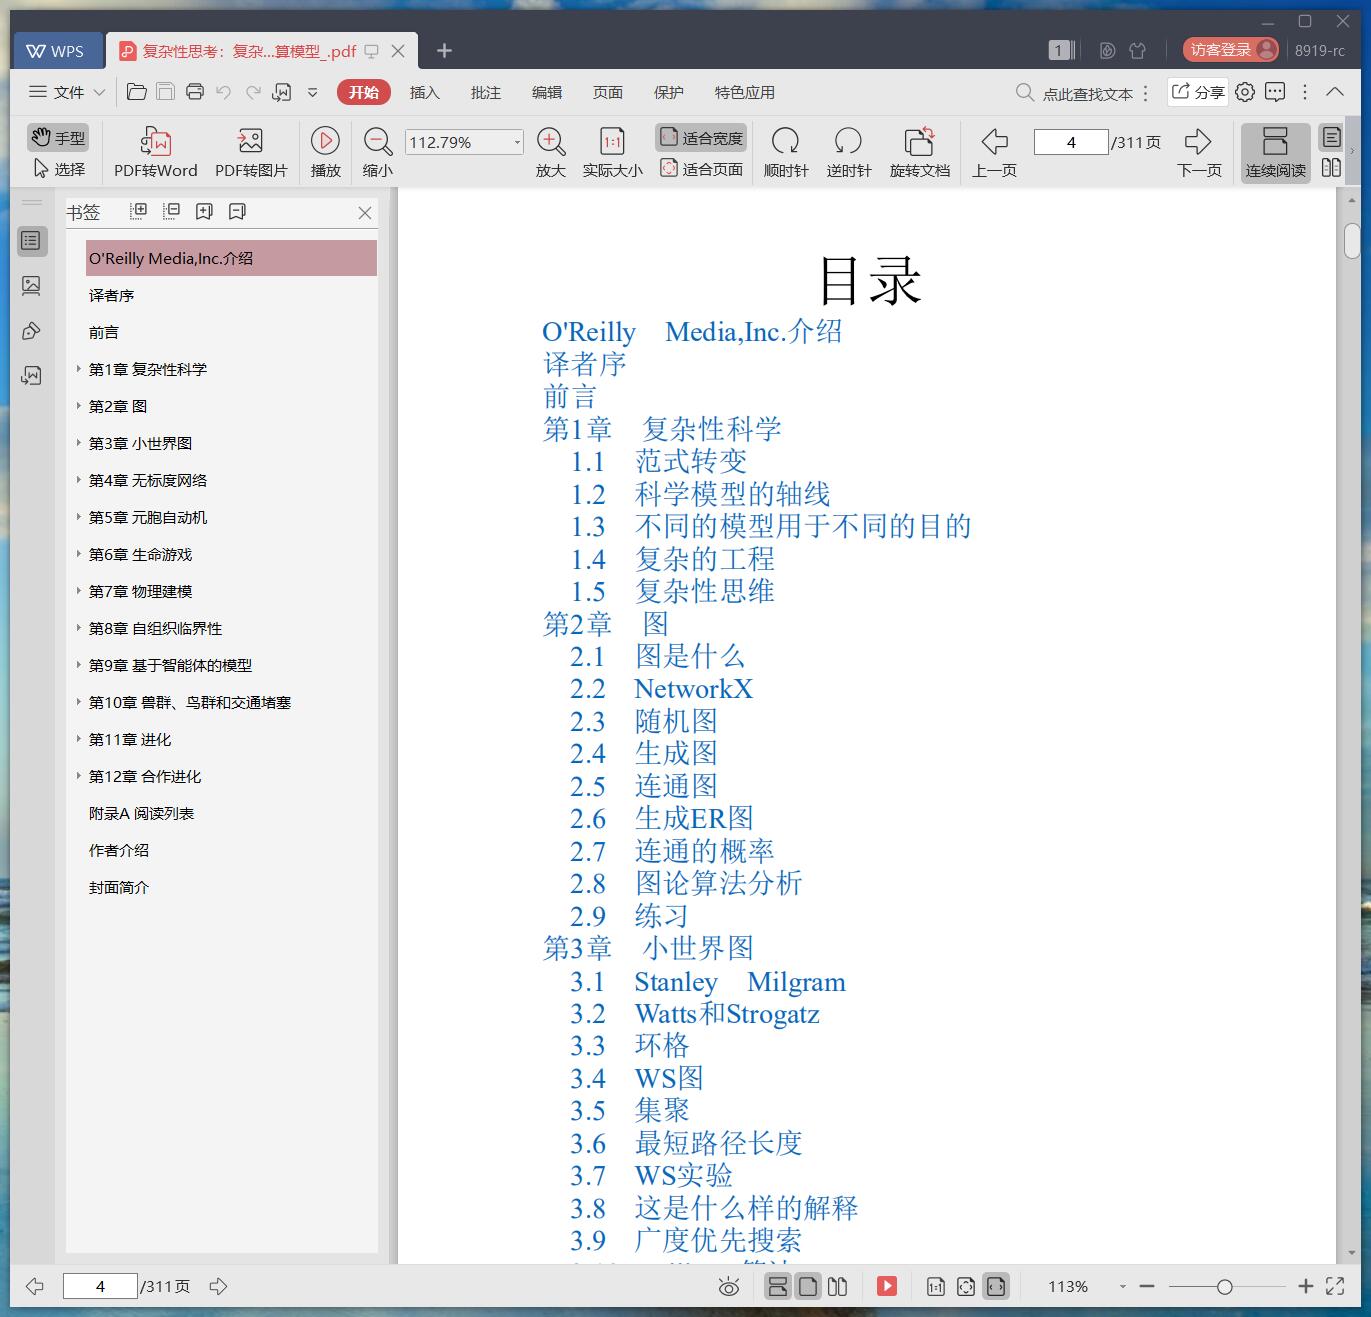The image size is (1371, 1317).
Task: Go to 下一页 next page
Action: [1199, 153]
